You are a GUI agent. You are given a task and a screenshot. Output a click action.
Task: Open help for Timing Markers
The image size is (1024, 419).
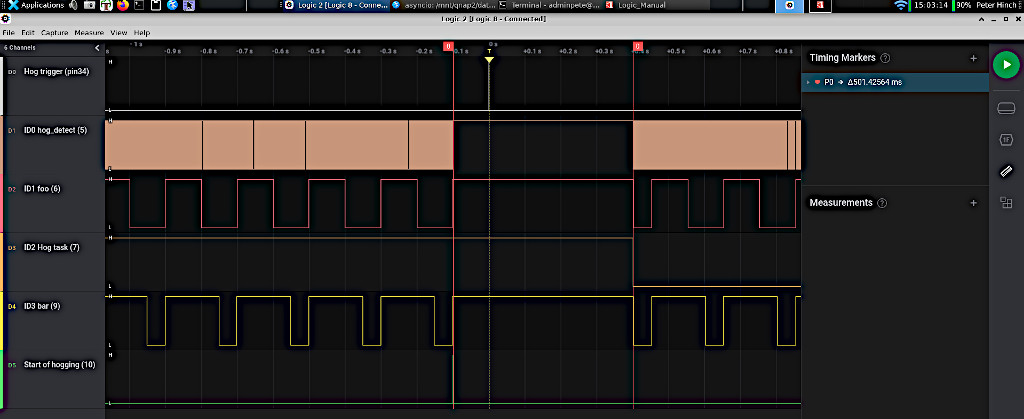(x=886, y=58)
